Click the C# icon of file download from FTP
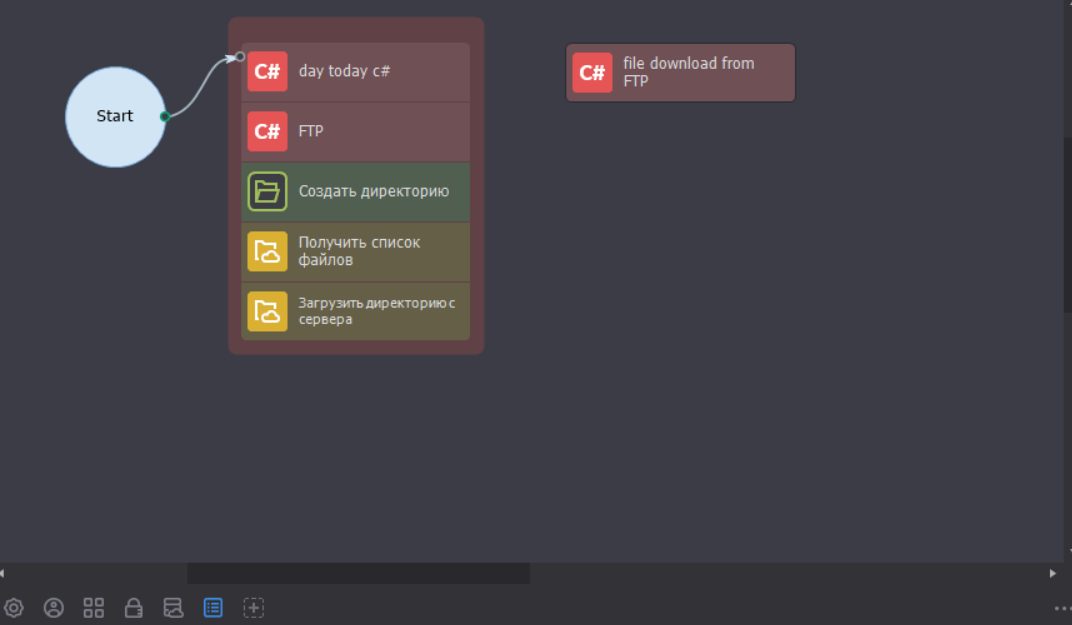This screenshot has height=625, width=1072. 592,72
